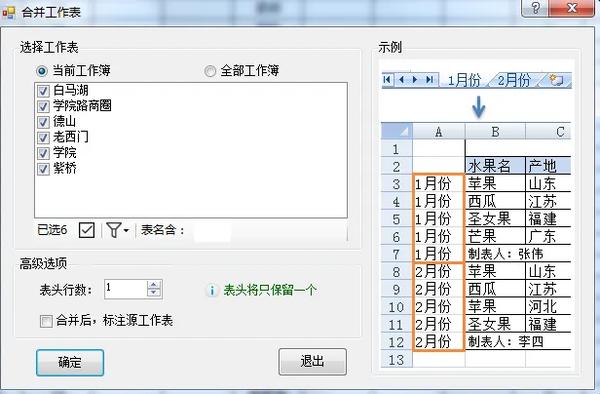The width and height of the screenshot is (600, 394).
Task: Click column header B in example
Action: tap(496, 132)
